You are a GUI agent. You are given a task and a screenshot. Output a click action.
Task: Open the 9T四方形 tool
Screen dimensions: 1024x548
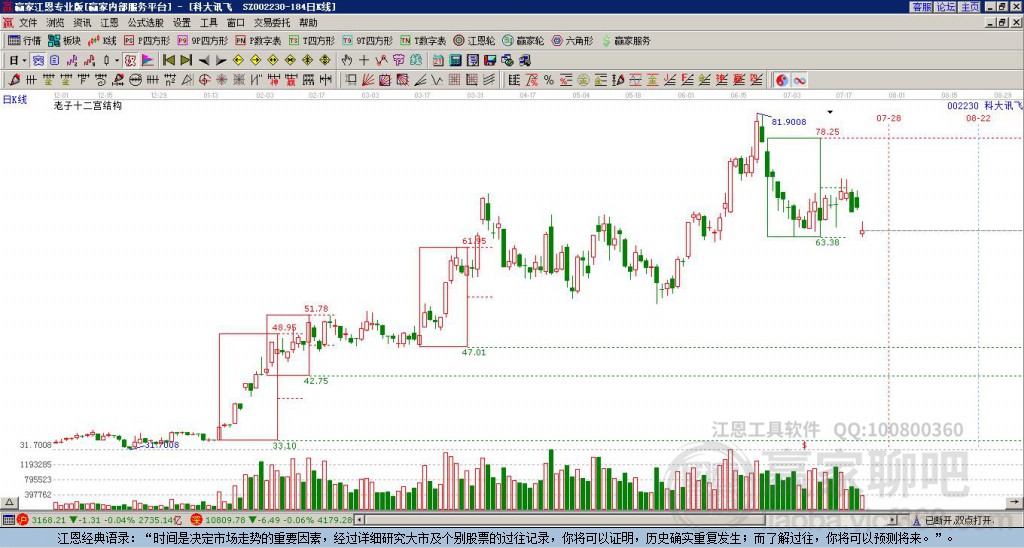[x=368, y=40]
